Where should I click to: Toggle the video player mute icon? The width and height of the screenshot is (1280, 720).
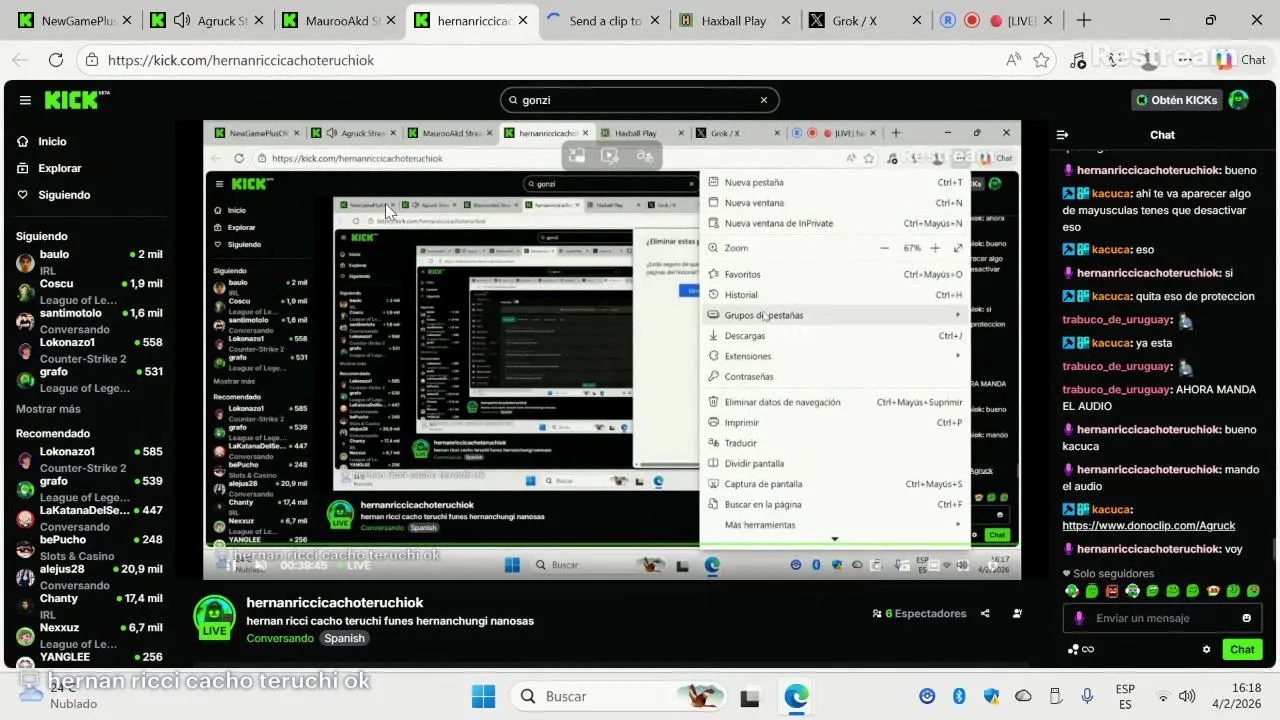pyautogui.click(x=260, y=565)
